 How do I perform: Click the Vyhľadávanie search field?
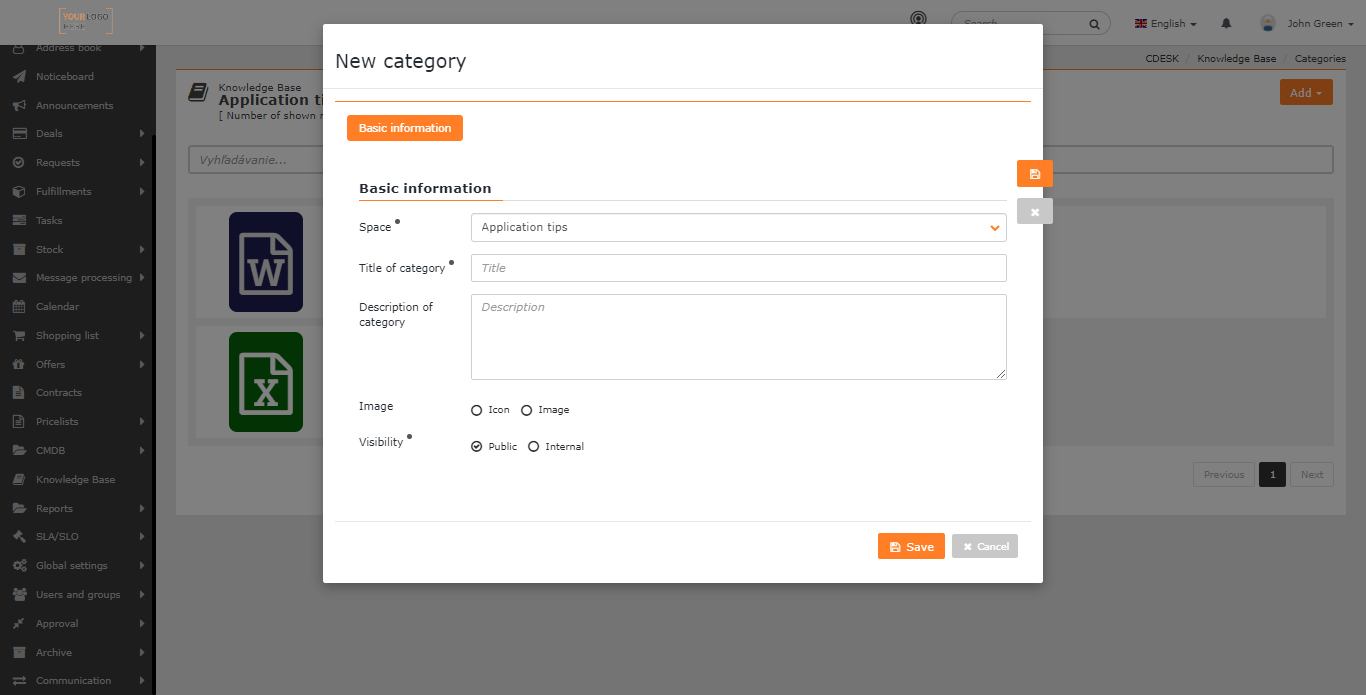point(760,160)
